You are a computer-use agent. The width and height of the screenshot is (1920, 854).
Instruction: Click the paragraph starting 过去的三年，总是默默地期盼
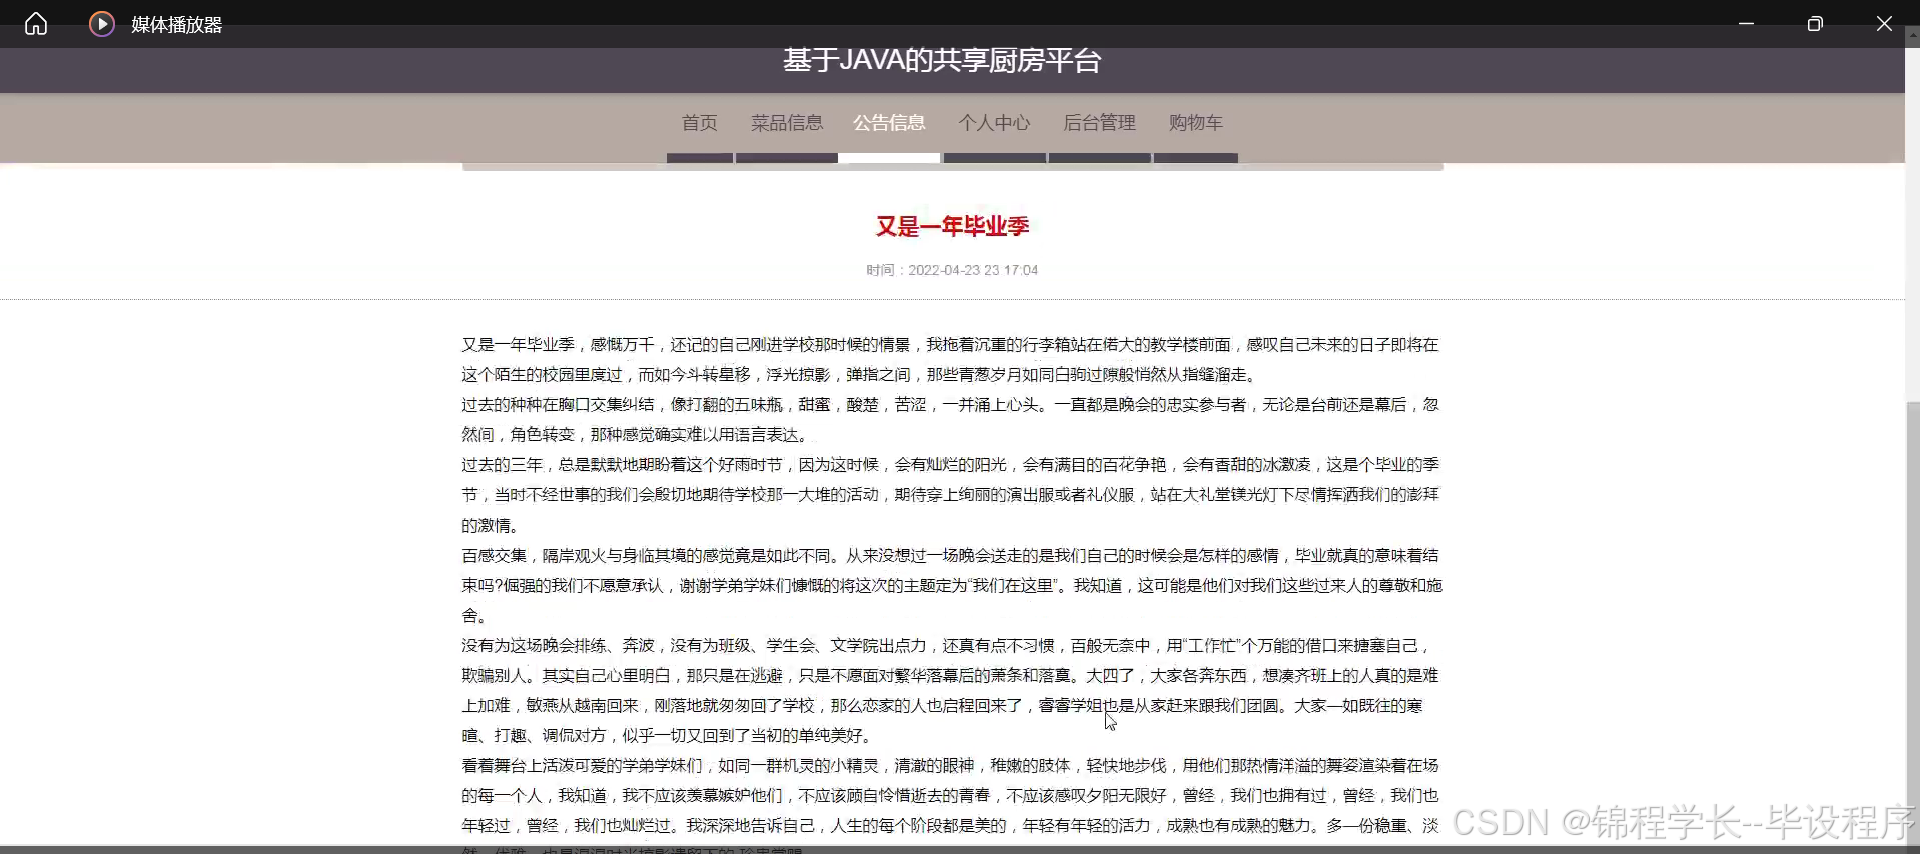(950, 495)
